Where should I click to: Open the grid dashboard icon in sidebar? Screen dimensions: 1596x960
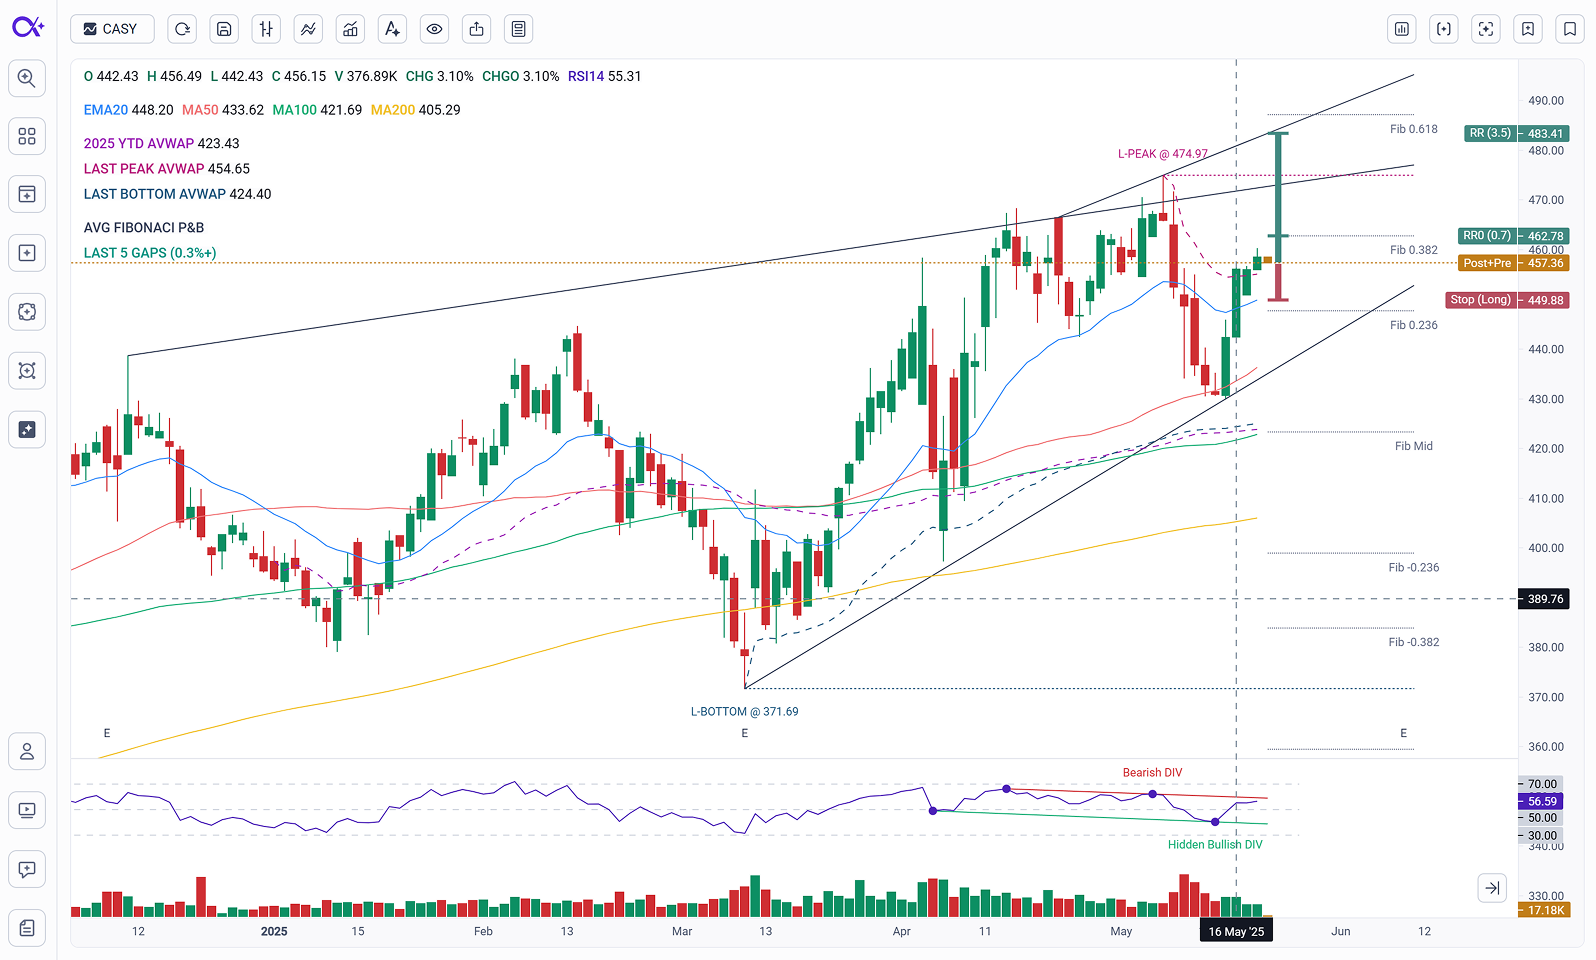27,136
